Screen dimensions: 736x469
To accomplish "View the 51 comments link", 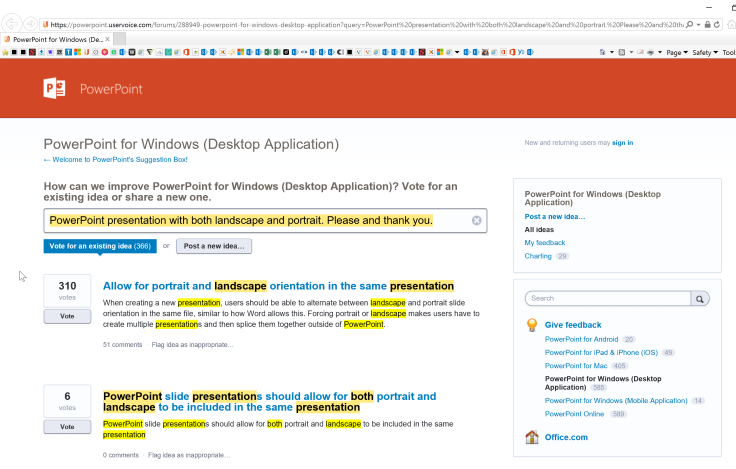I will tap(123, 345).
